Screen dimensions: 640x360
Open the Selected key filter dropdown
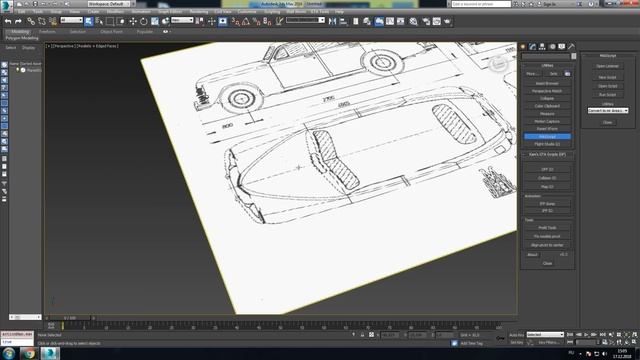(545, 335)
